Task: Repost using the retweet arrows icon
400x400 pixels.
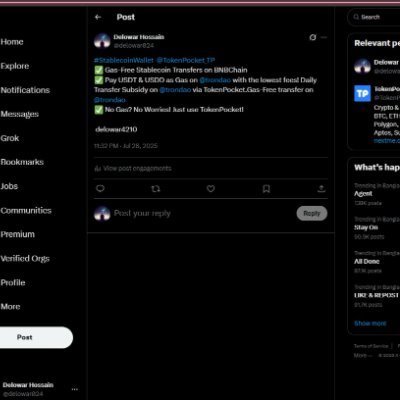Action: click(156, 189)
